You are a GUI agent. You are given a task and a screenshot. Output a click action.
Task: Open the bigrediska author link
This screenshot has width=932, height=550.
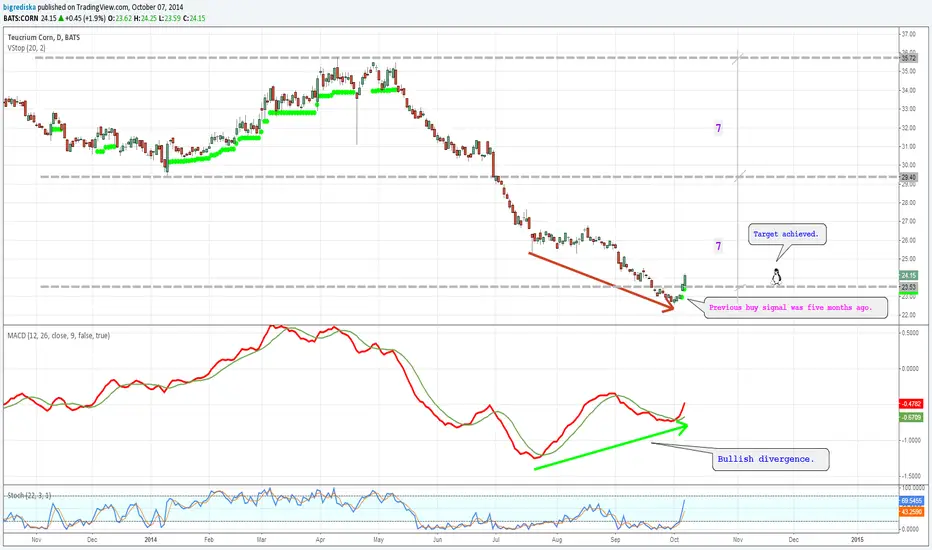coord(20,7)
